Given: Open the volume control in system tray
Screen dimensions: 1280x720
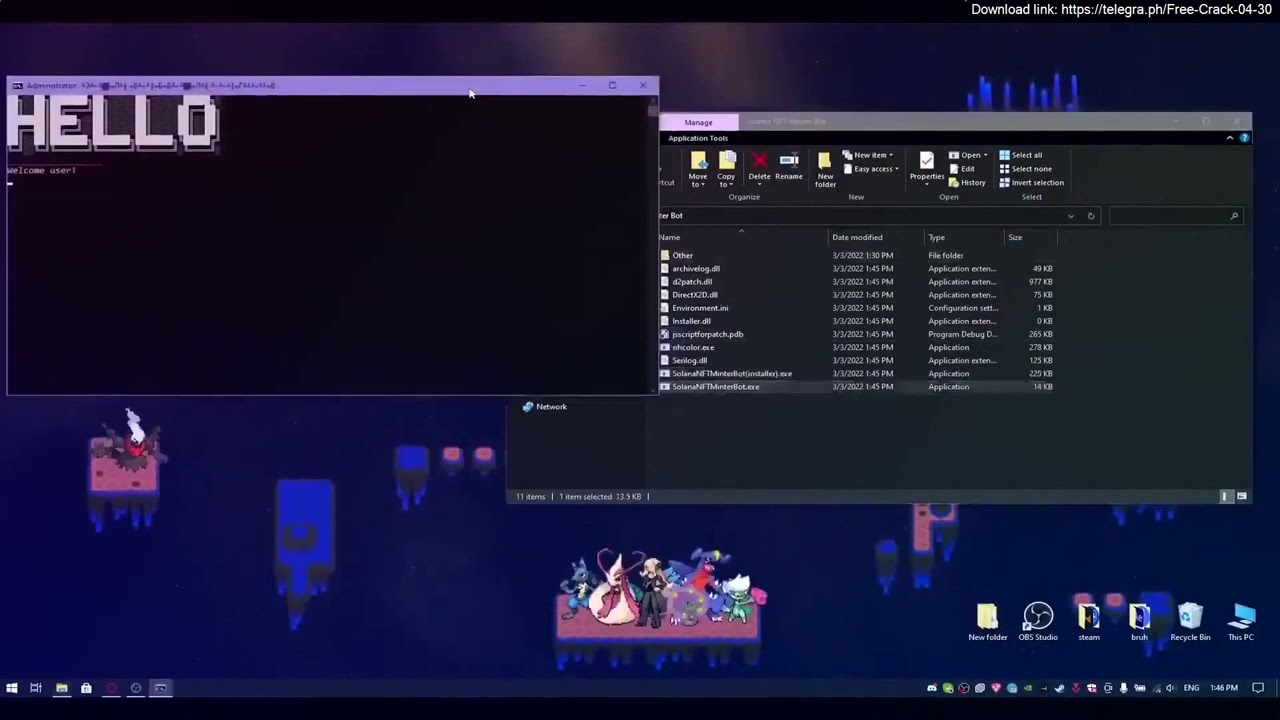Looking at the screenshot, I should [x=1171, y=688].
